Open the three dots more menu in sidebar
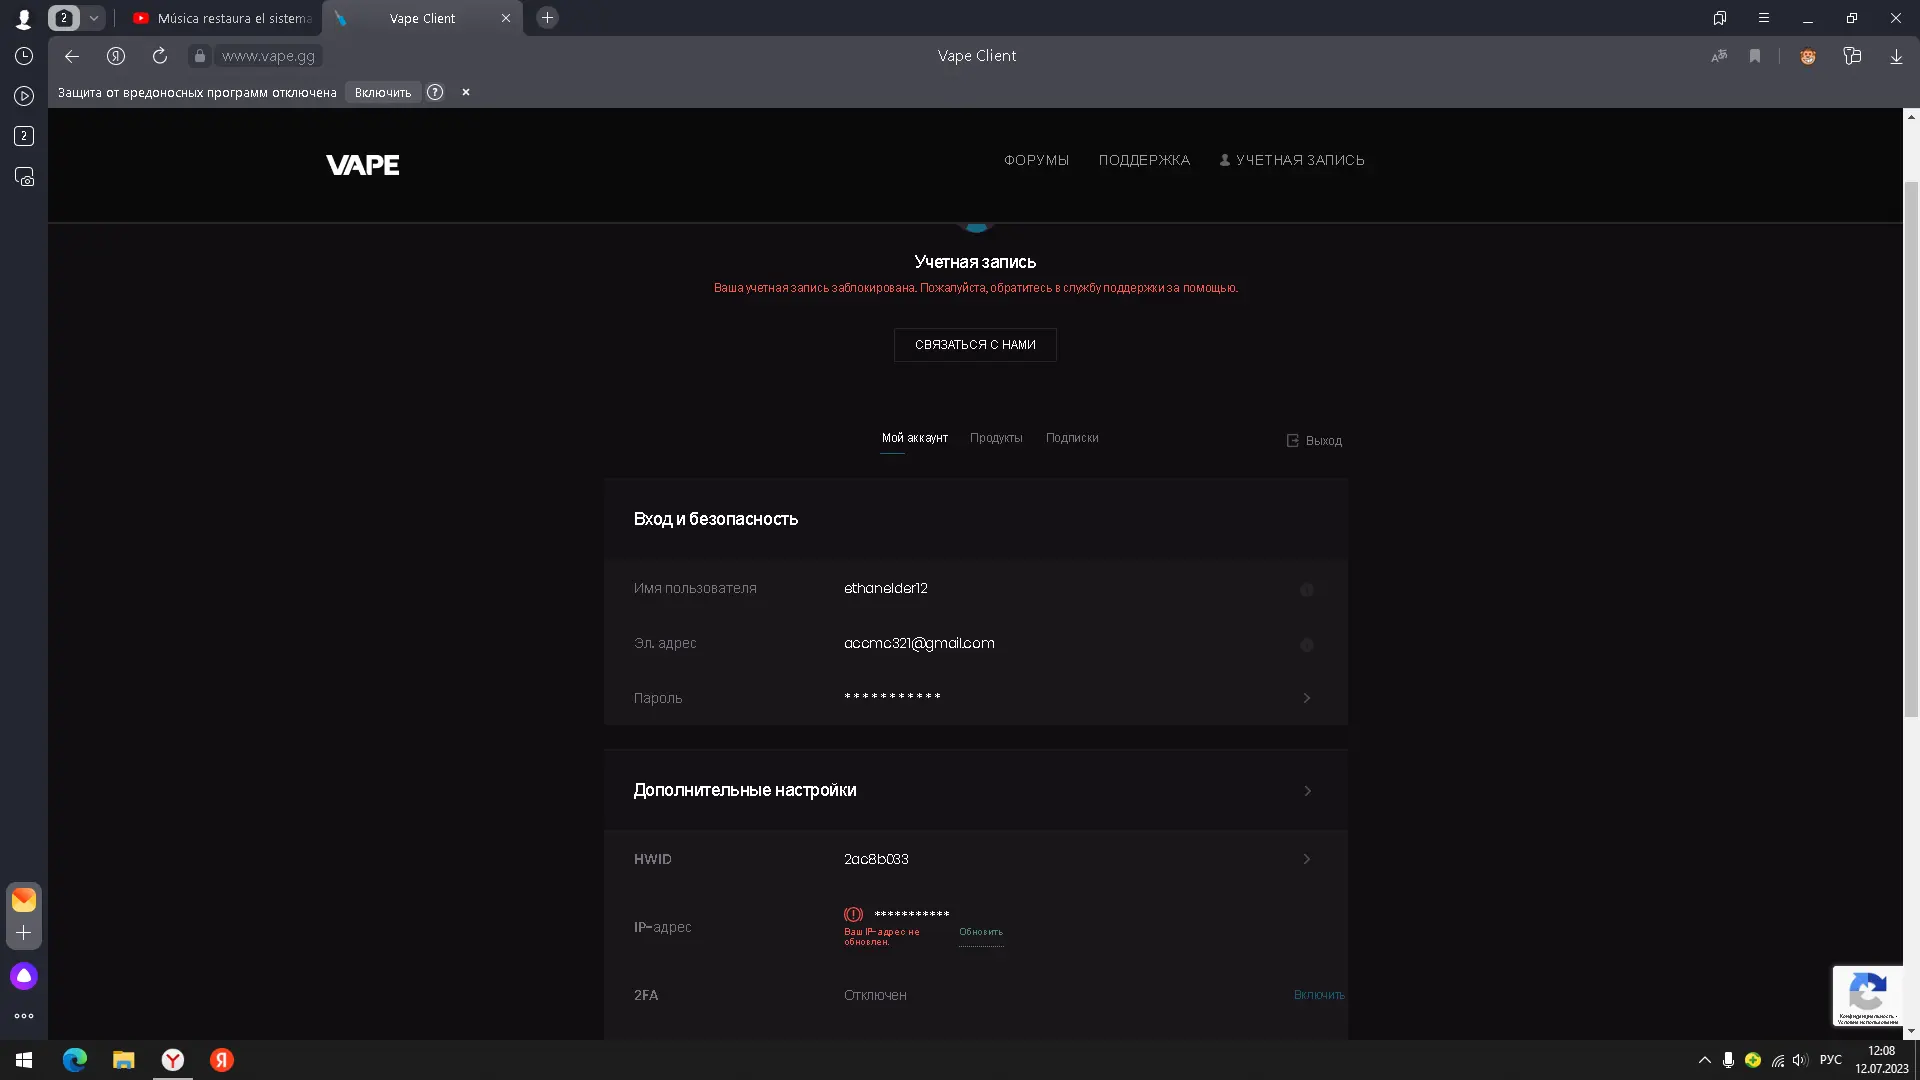The image size is (1920, 1080). [x=24, y=1016]
